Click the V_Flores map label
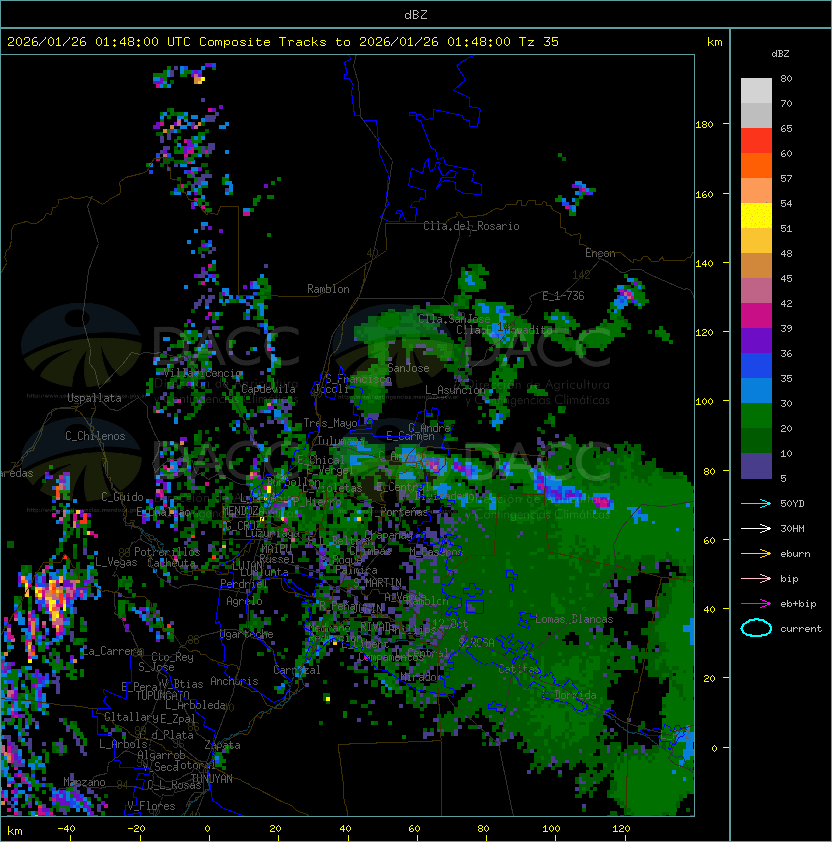 (151, 806)
